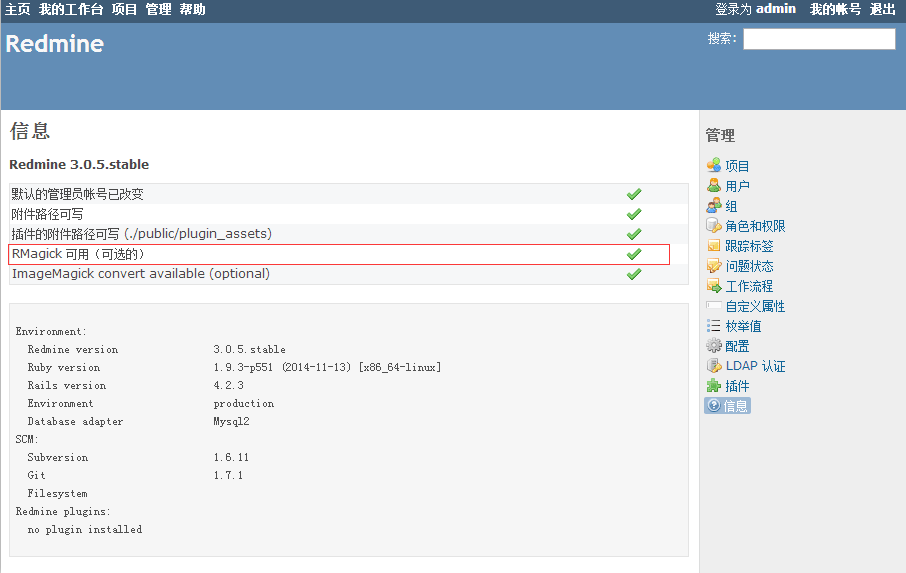Click the Subversion value 1.6.11
The height and width of the screenshot is (573, 906).
click(231, 457)
